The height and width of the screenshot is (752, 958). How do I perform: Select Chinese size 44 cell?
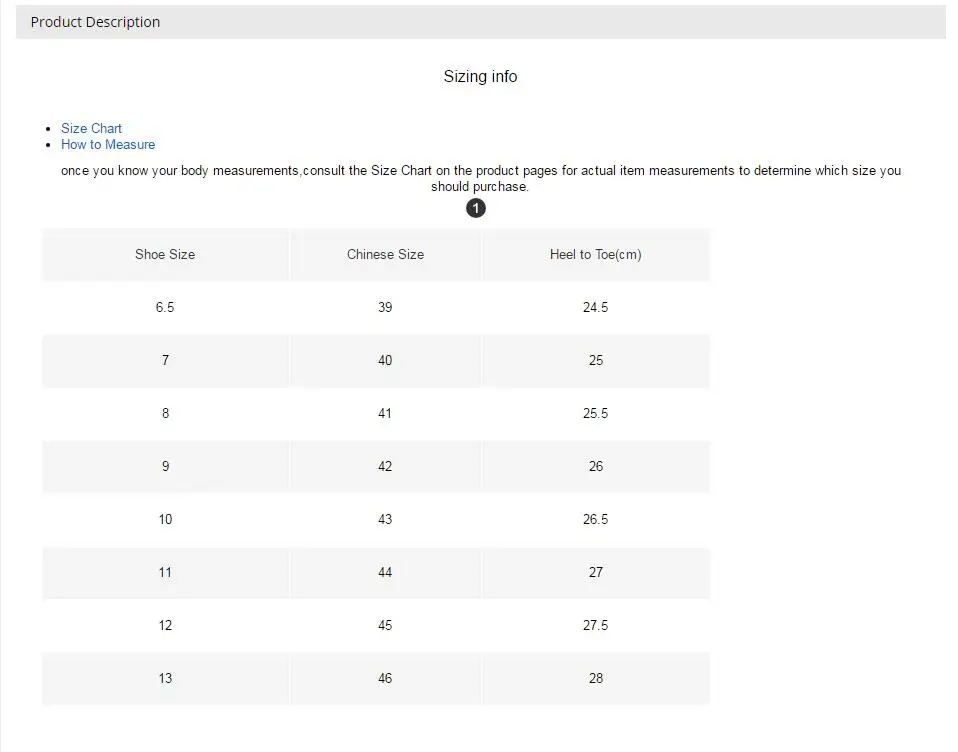(385, 572)
